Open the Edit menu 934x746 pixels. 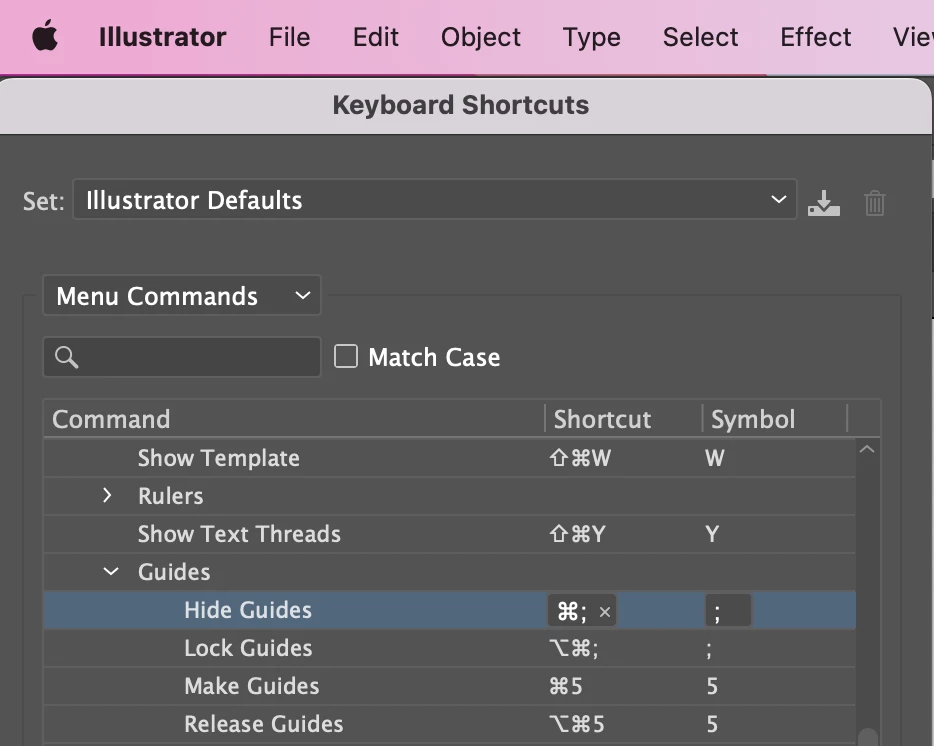click(375, 37)
